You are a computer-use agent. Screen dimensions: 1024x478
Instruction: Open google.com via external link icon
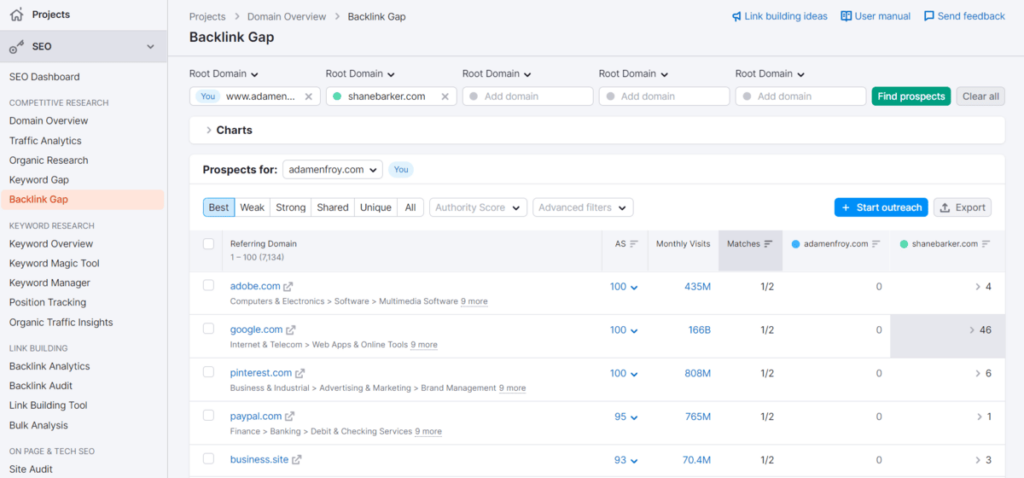pos(291,330)
